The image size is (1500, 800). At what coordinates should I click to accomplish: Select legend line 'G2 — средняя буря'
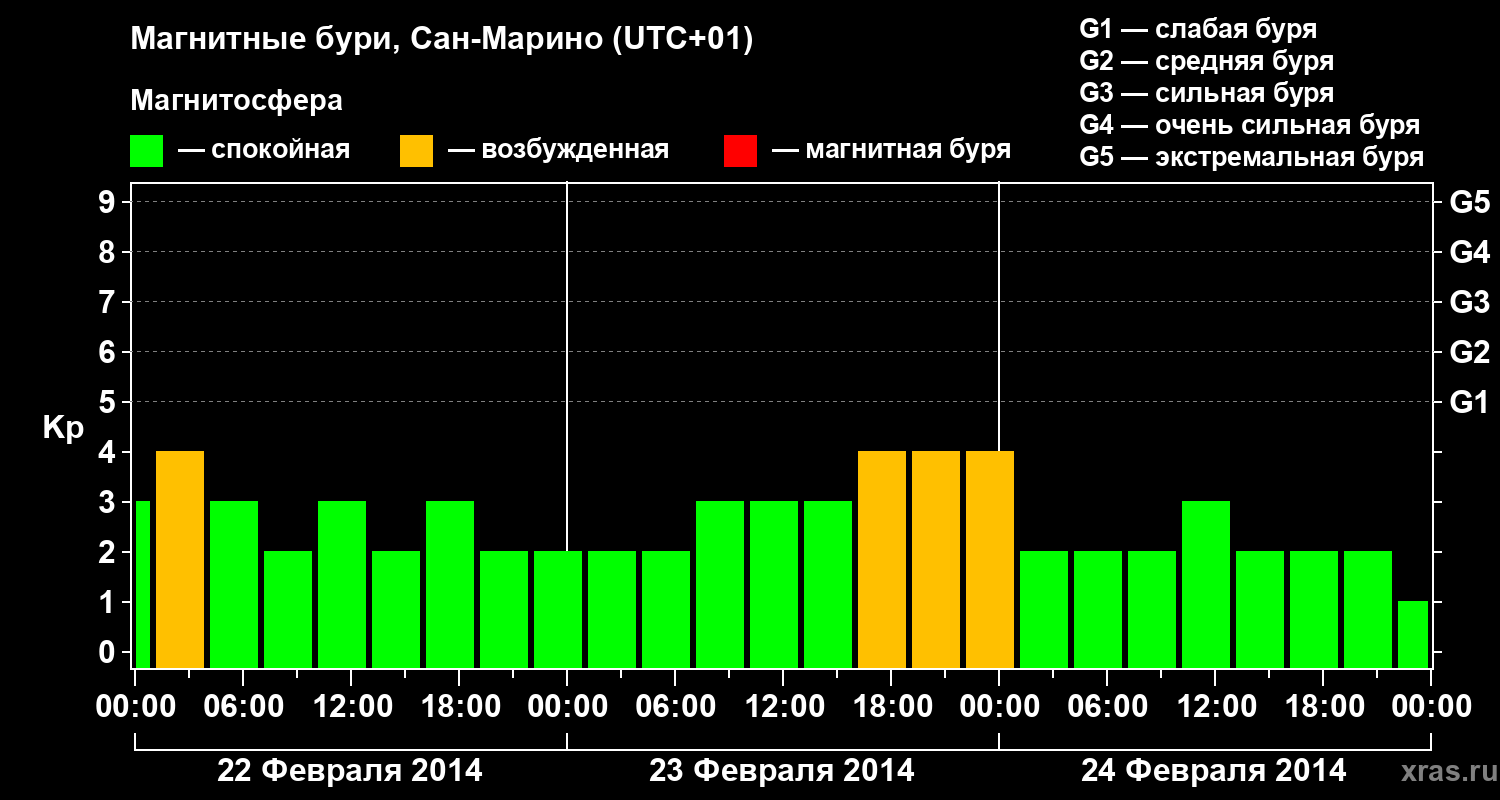click(x=1207, y=61)
